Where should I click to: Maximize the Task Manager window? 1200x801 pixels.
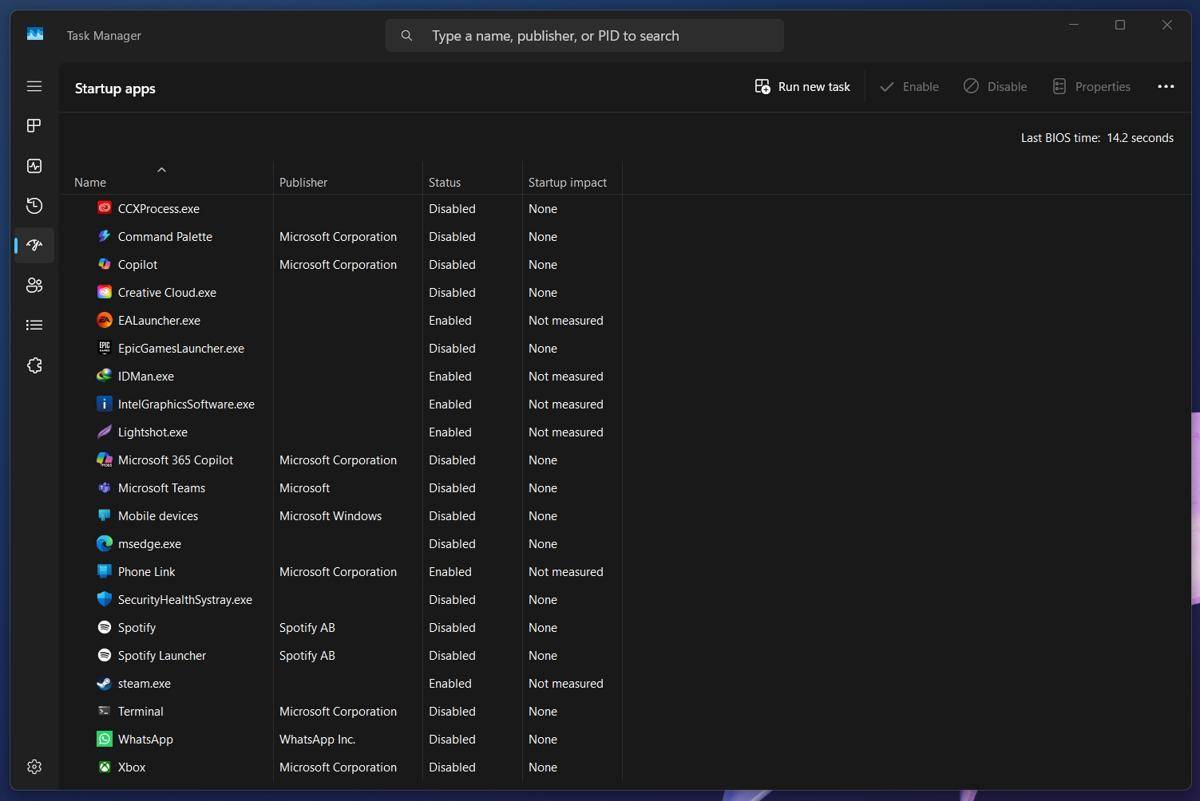(1120, 25)
